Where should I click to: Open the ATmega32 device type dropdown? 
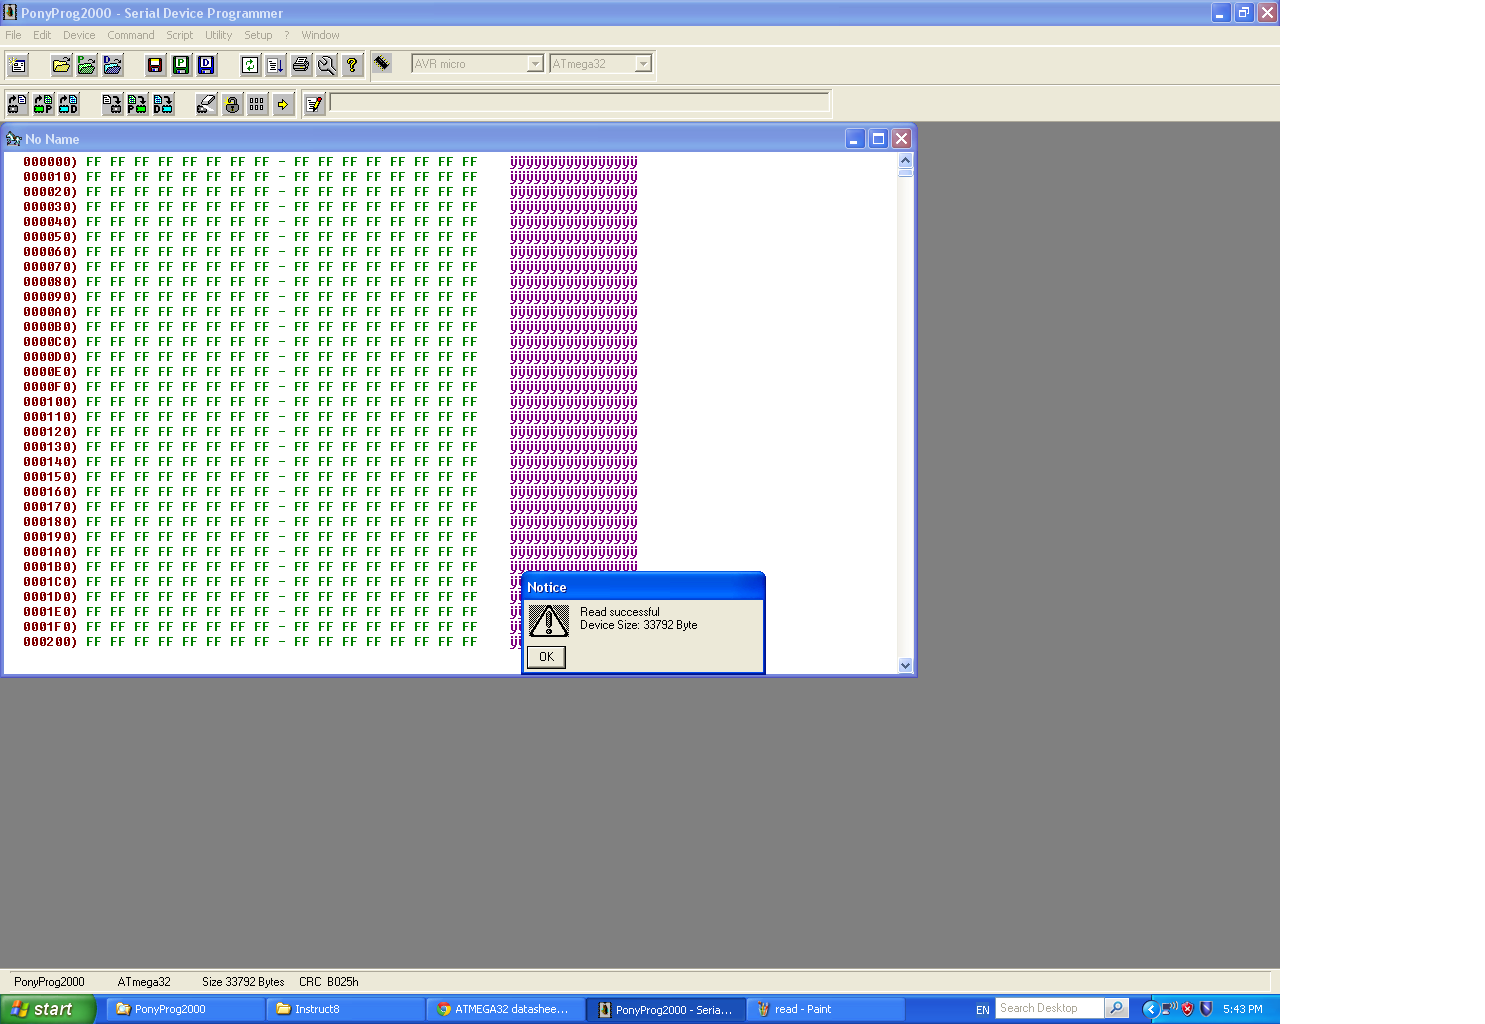pos(643,64)
